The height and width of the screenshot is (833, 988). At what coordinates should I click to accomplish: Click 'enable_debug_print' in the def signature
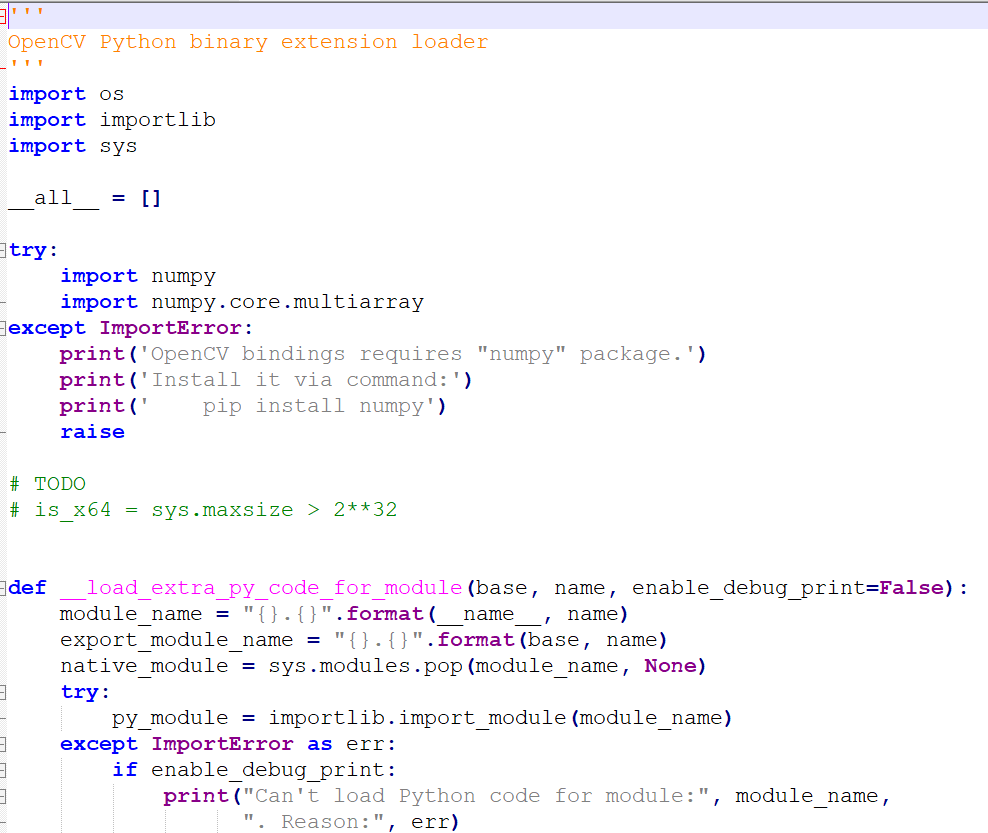(x=749, y=588)
